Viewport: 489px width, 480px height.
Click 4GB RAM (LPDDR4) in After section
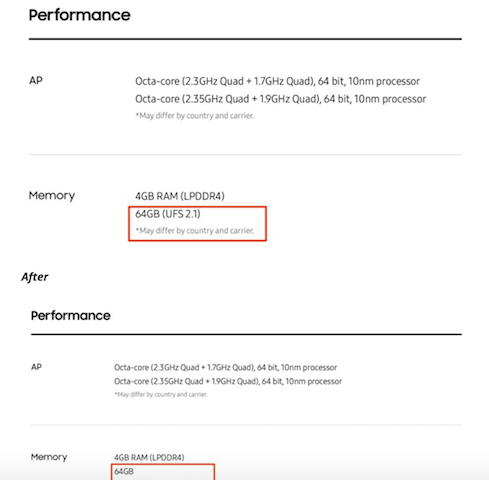(149, 458)
